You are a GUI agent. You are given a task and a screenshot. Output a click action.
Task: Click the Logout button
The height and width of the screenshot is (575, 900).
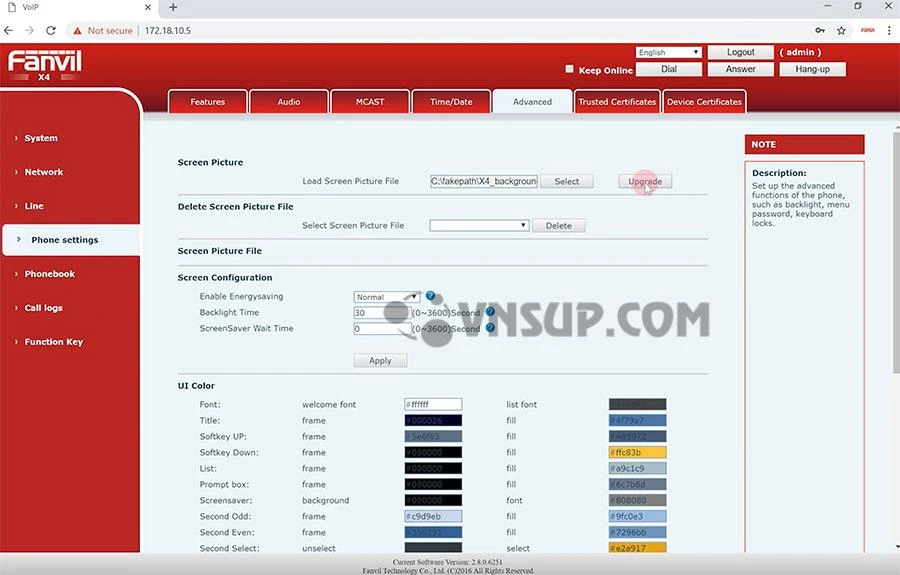click(x=741, y=52)
